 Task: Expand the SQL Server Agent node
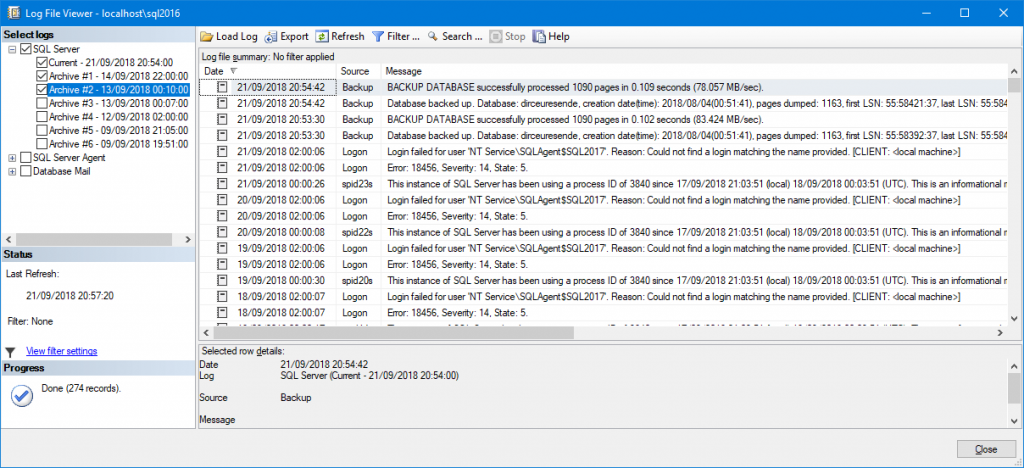(x=12, y=158)
